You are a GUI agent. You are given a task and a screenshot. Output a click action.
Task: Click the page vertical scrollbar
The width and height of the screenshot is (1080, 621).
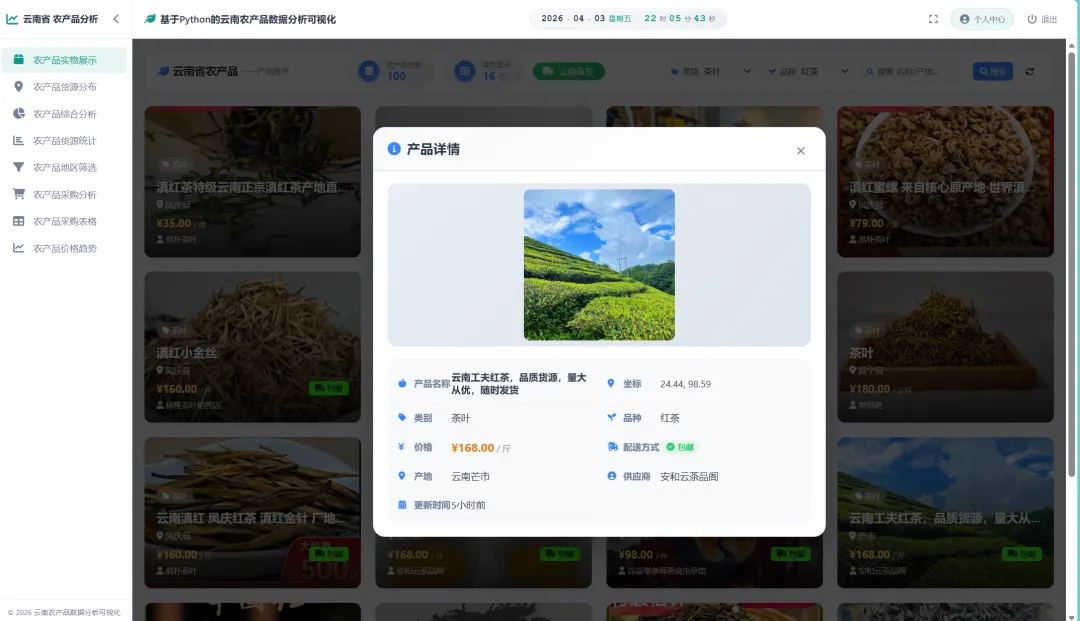click(1071, 262)
